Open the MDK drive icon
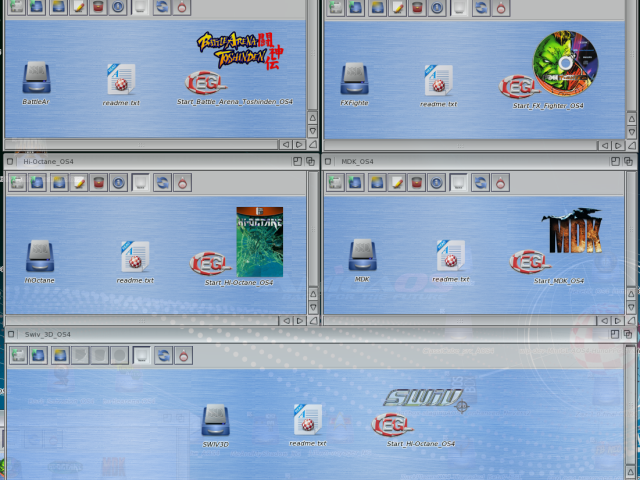 coord(362,256)
